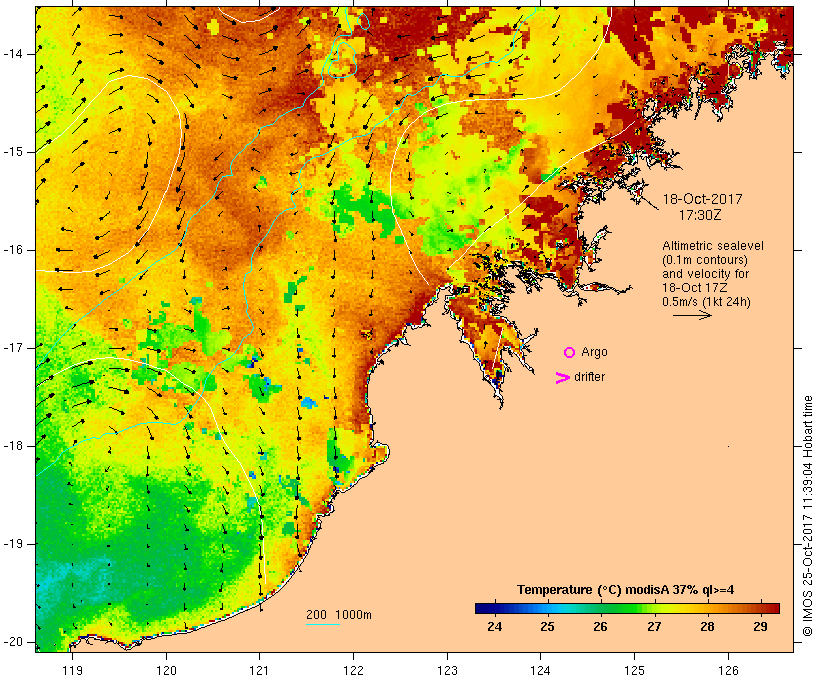Click the 0.5m/s velocity scale arrow
The width and height of the screenshot is (820, 680).
692,315
